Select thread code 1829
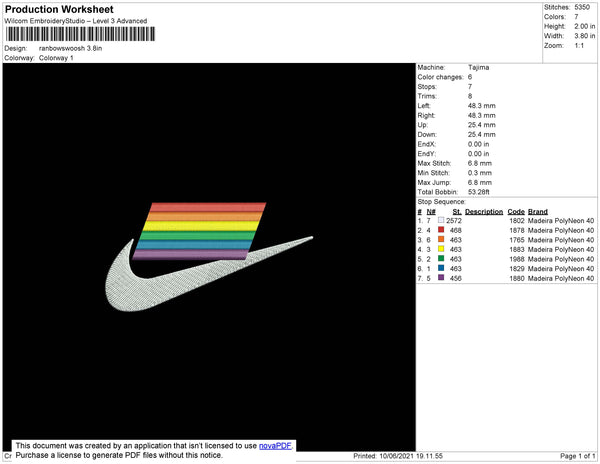Screen dimensions: 600x464 [x=517, y=269]
